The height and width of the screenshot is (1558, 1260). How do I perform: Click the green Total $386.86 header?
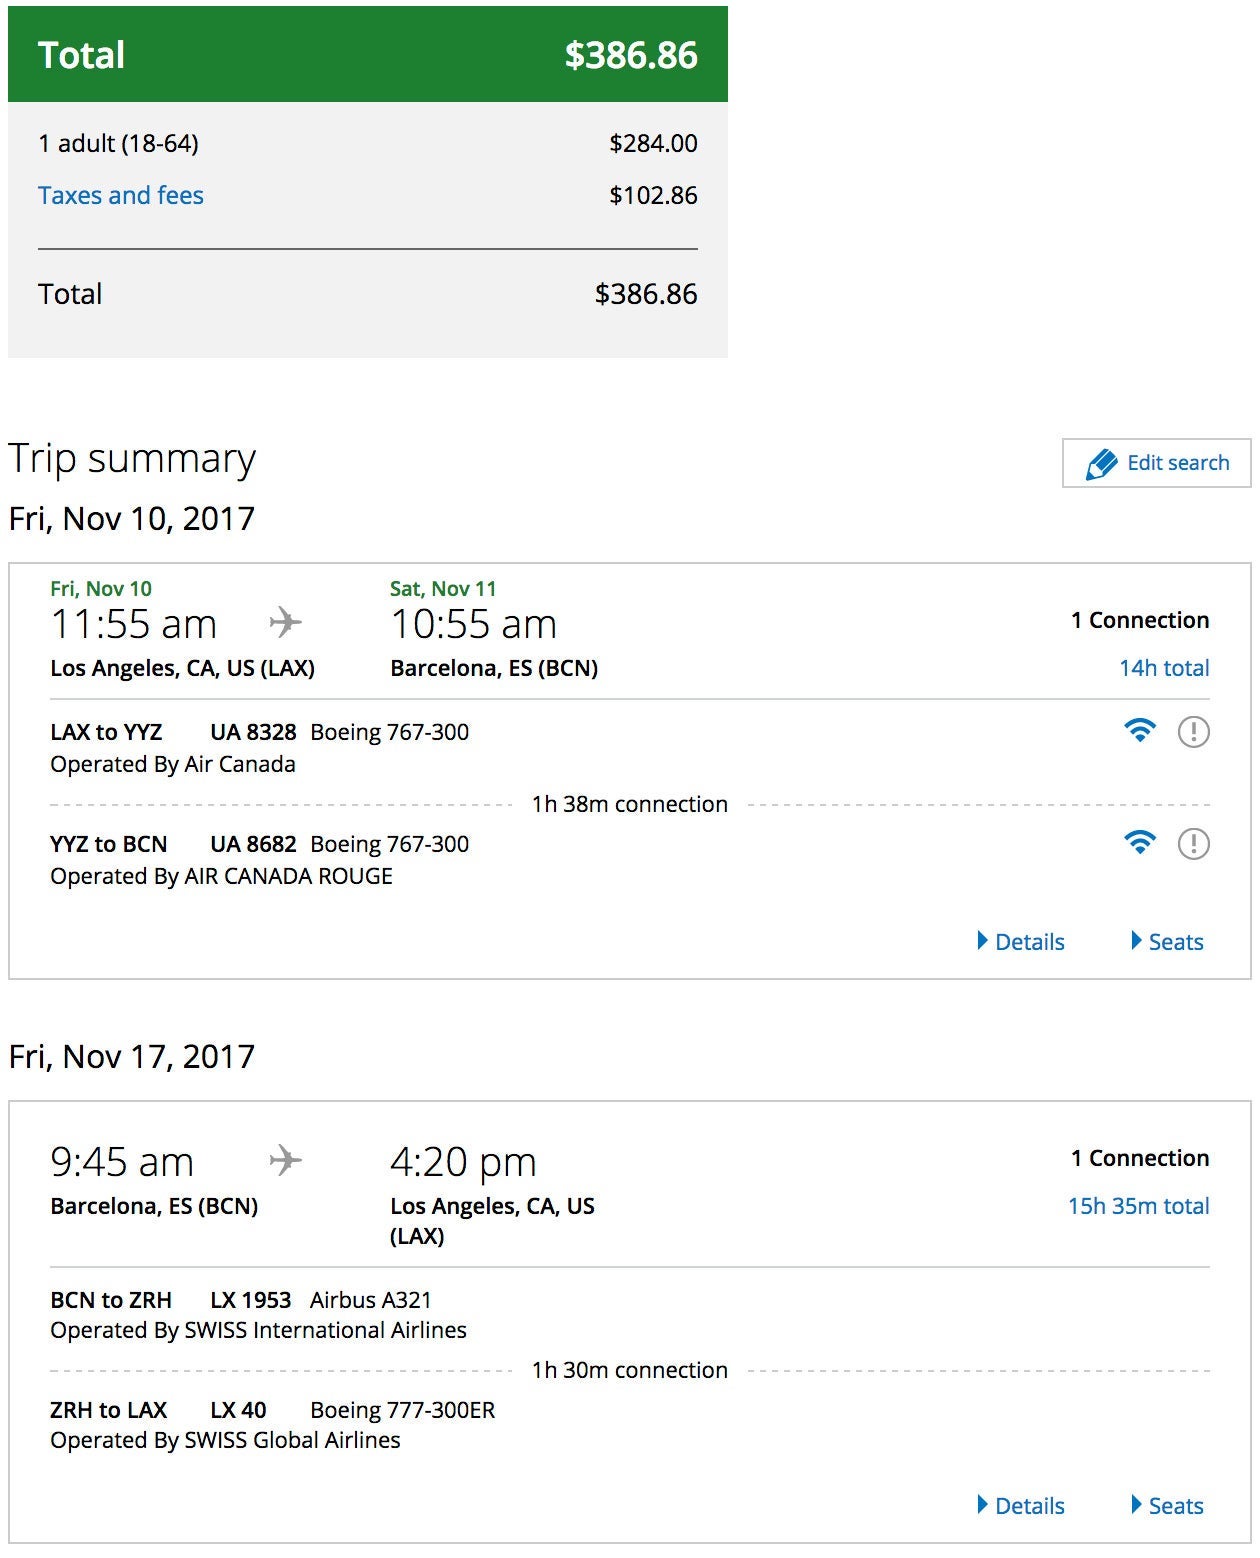367,55
